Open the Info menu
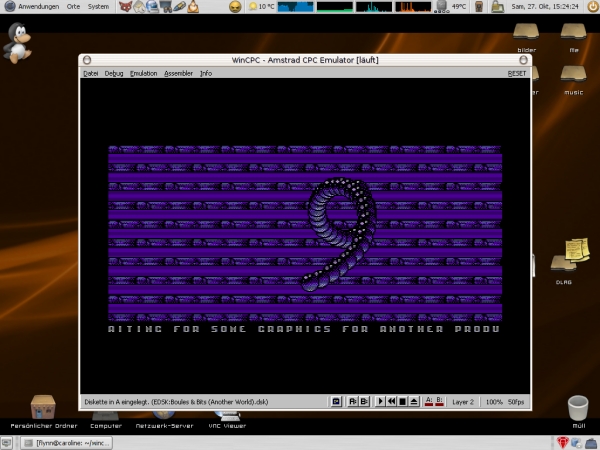 [x=206, y=73]
